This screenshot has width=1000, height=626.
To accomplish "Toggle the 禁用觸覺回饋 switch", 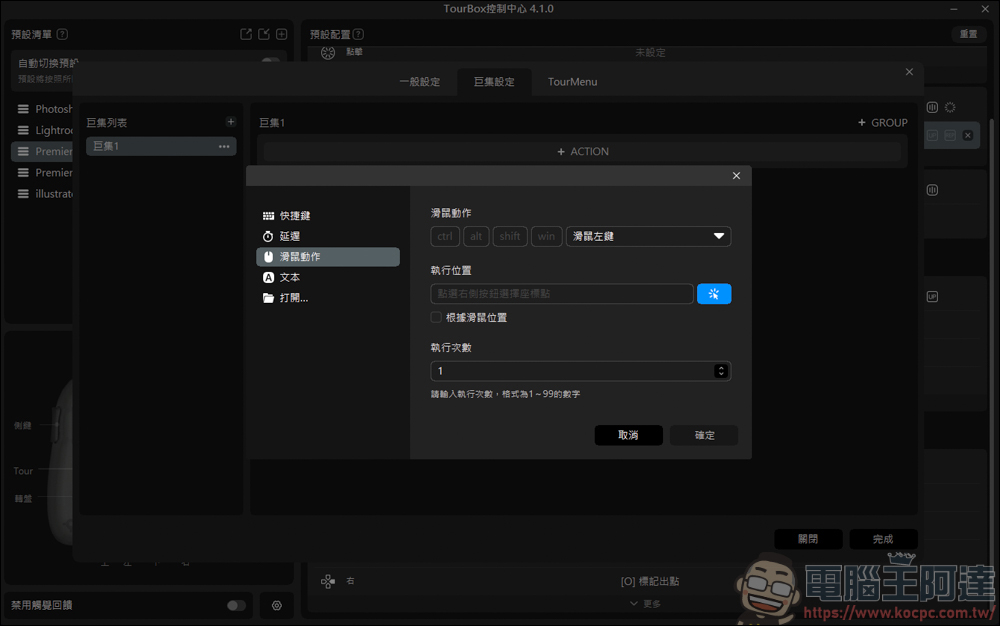I will click(x=236, y=606).
